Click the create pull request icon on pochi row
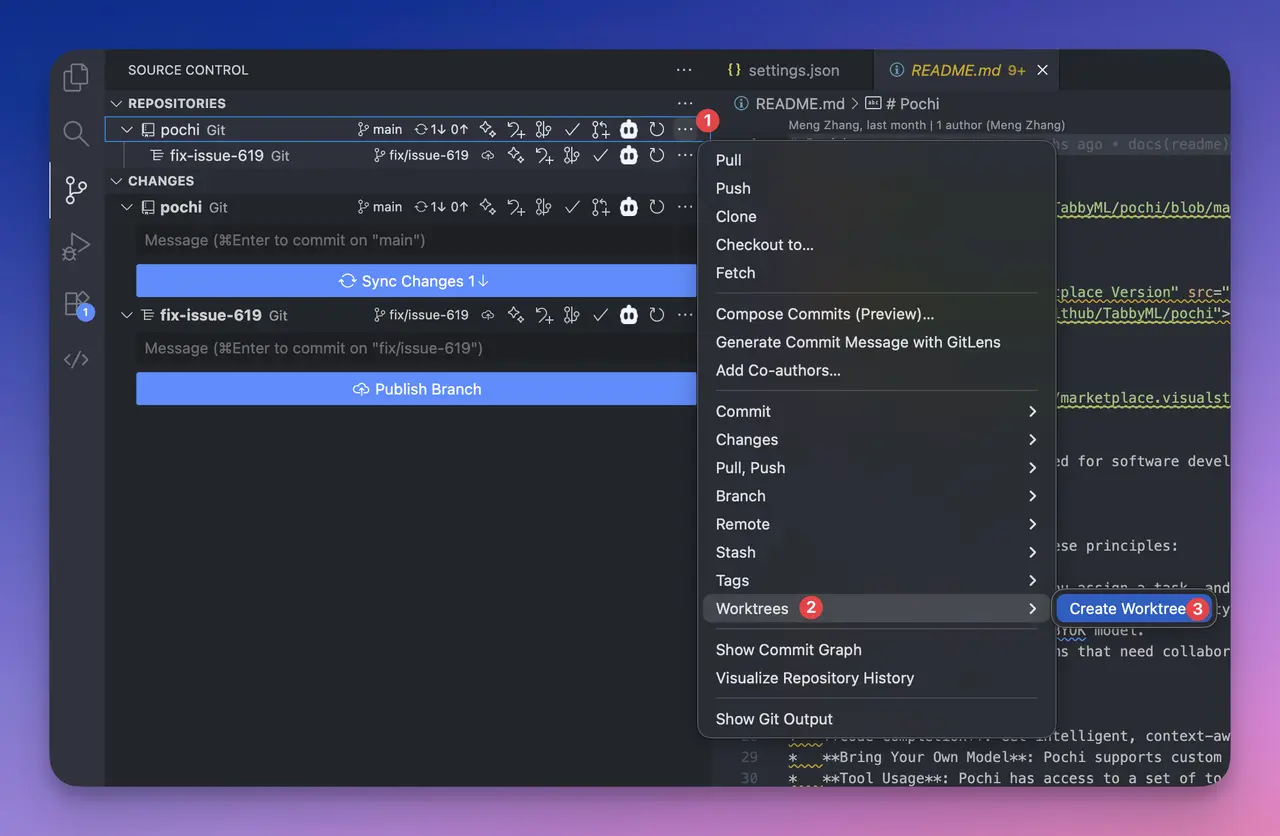 (x=601, y=129)
